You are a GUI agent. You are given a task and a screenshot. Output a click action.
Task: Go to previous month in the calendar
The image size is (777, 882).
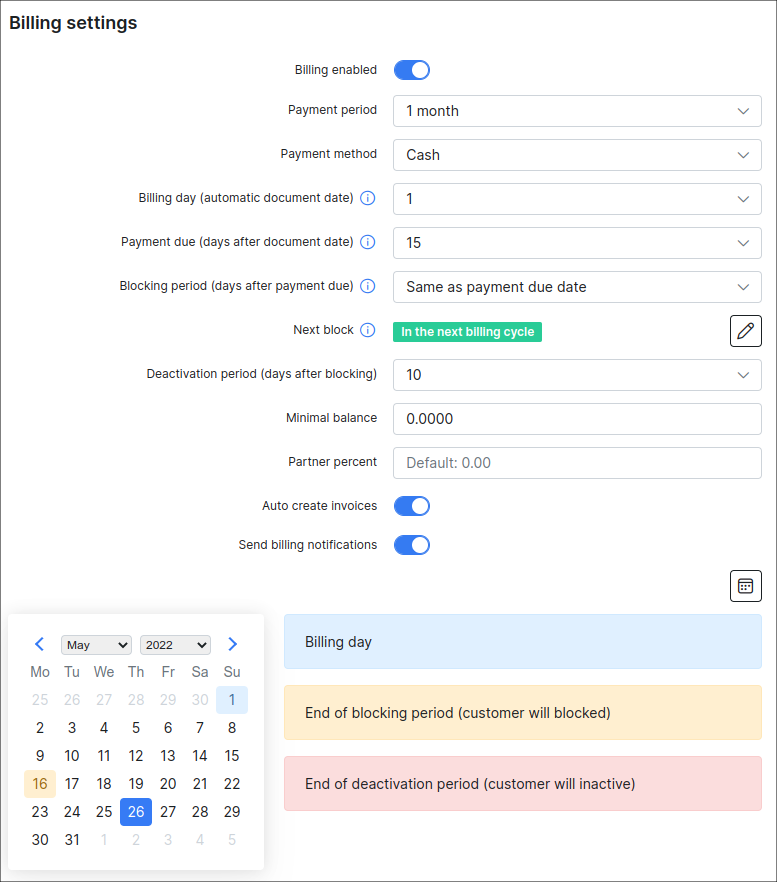pyautogui.click(x=39, y=644)
